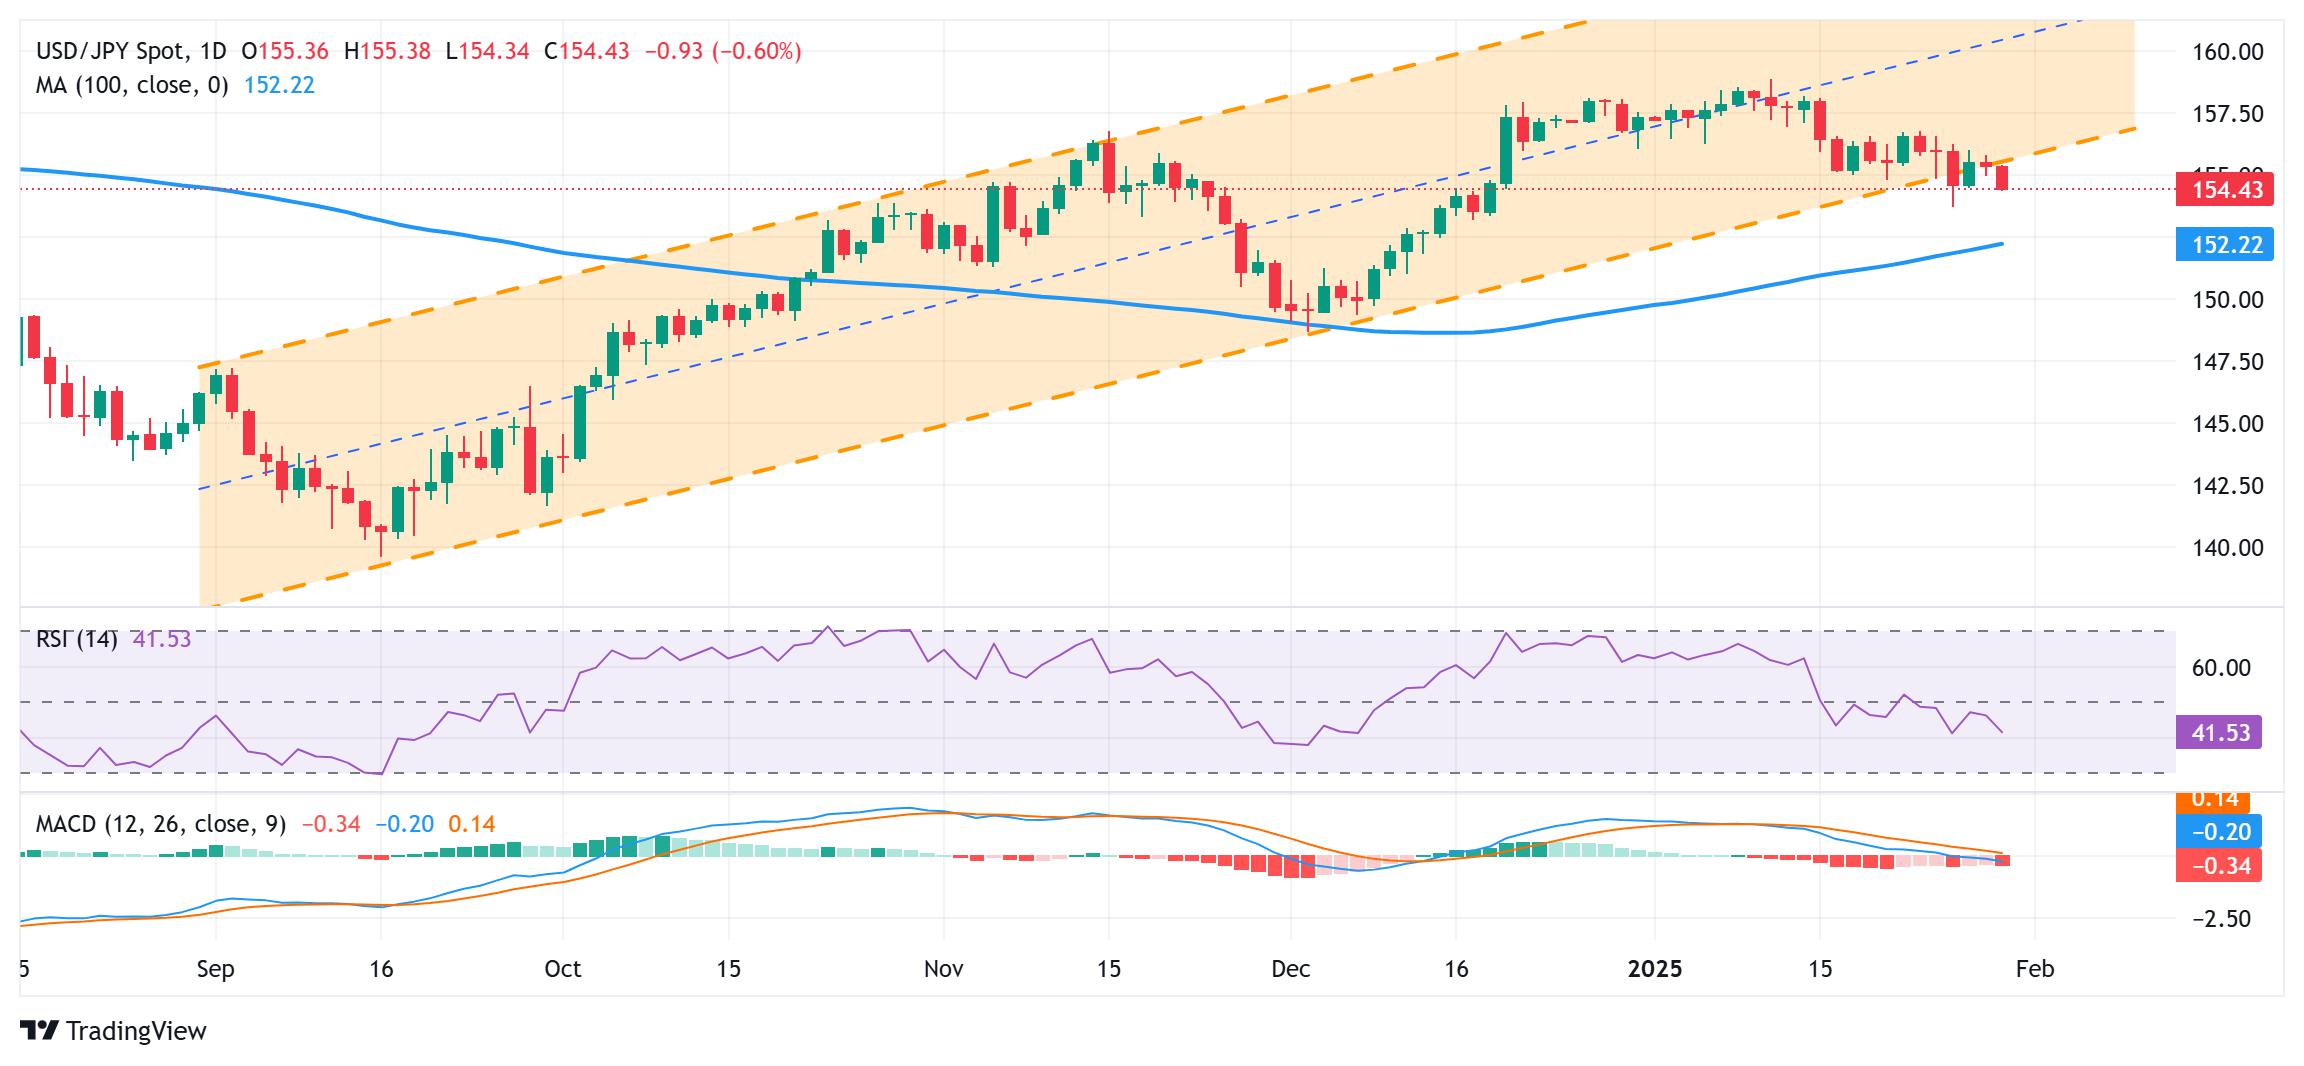Click the 157.50 price axis label

(2226, 113)
